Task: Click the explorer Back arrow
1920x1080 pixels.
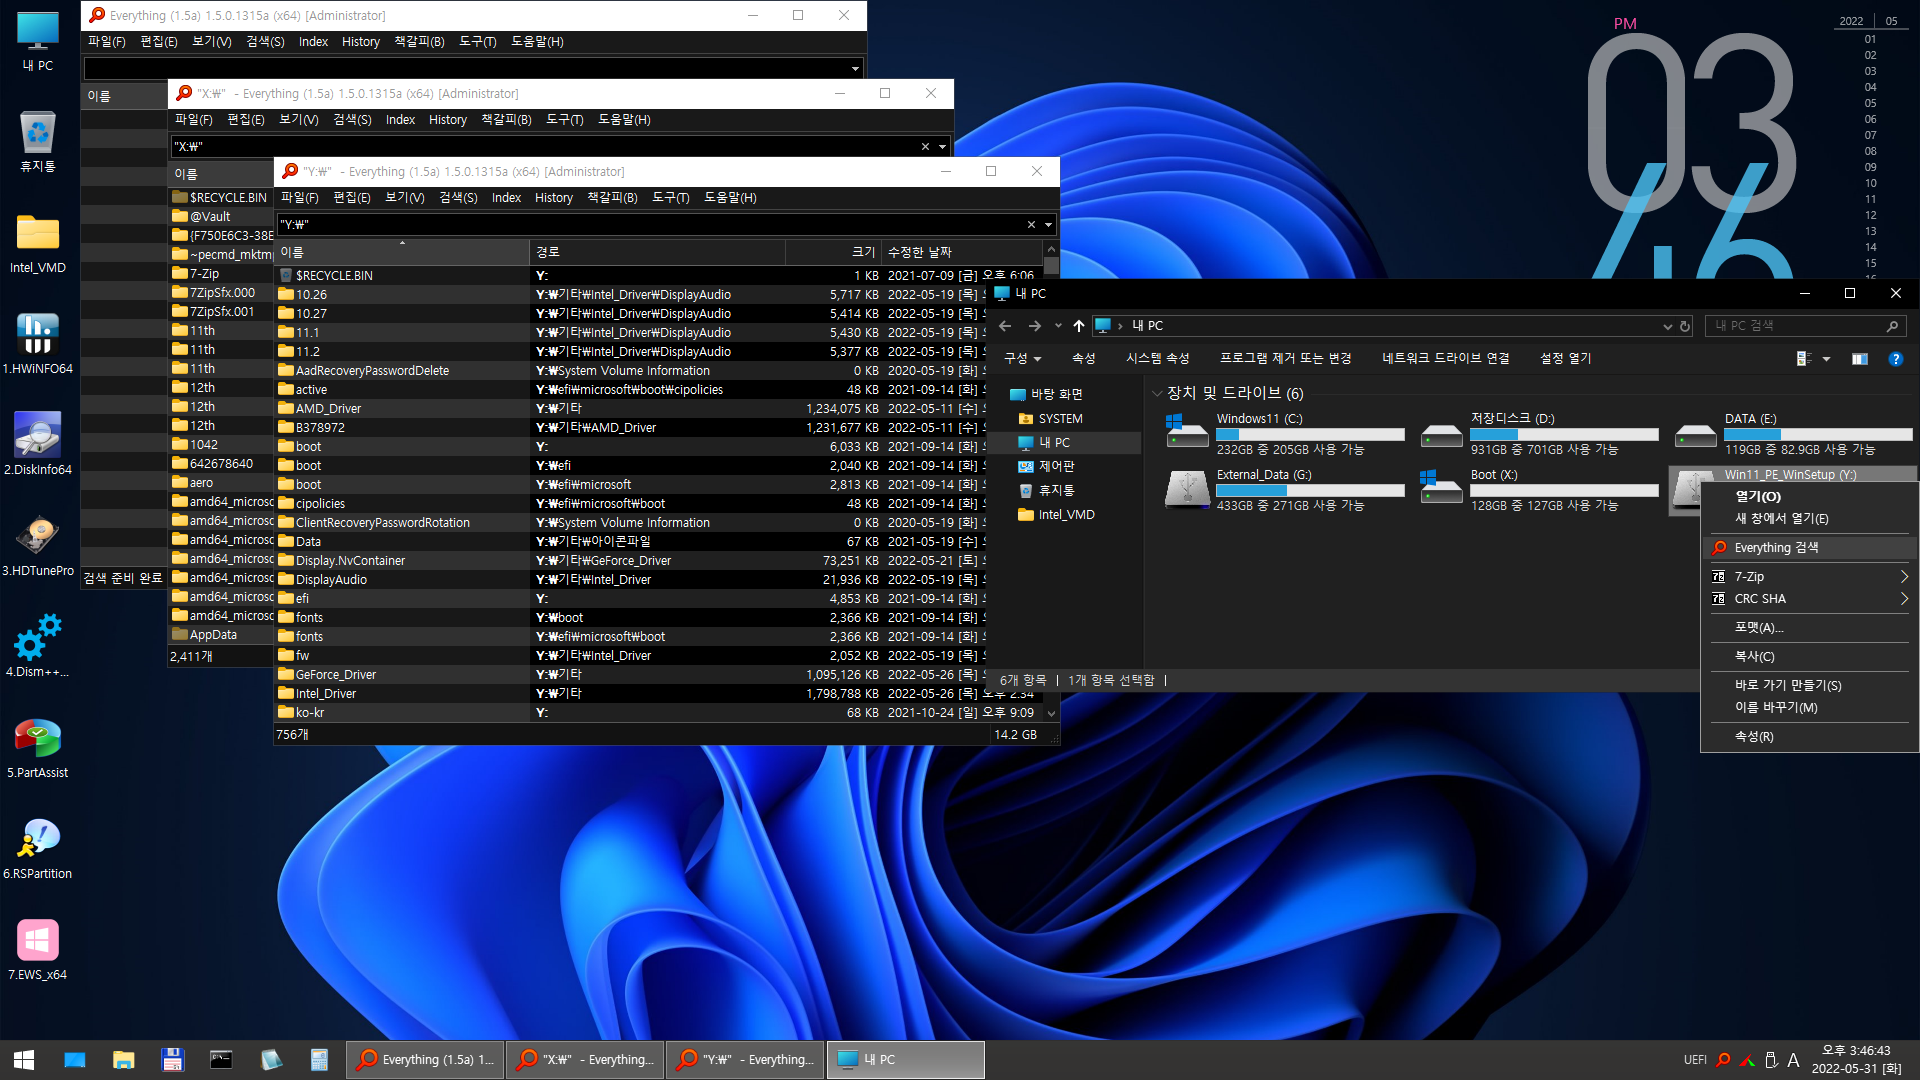Action: click(1005, 326)
